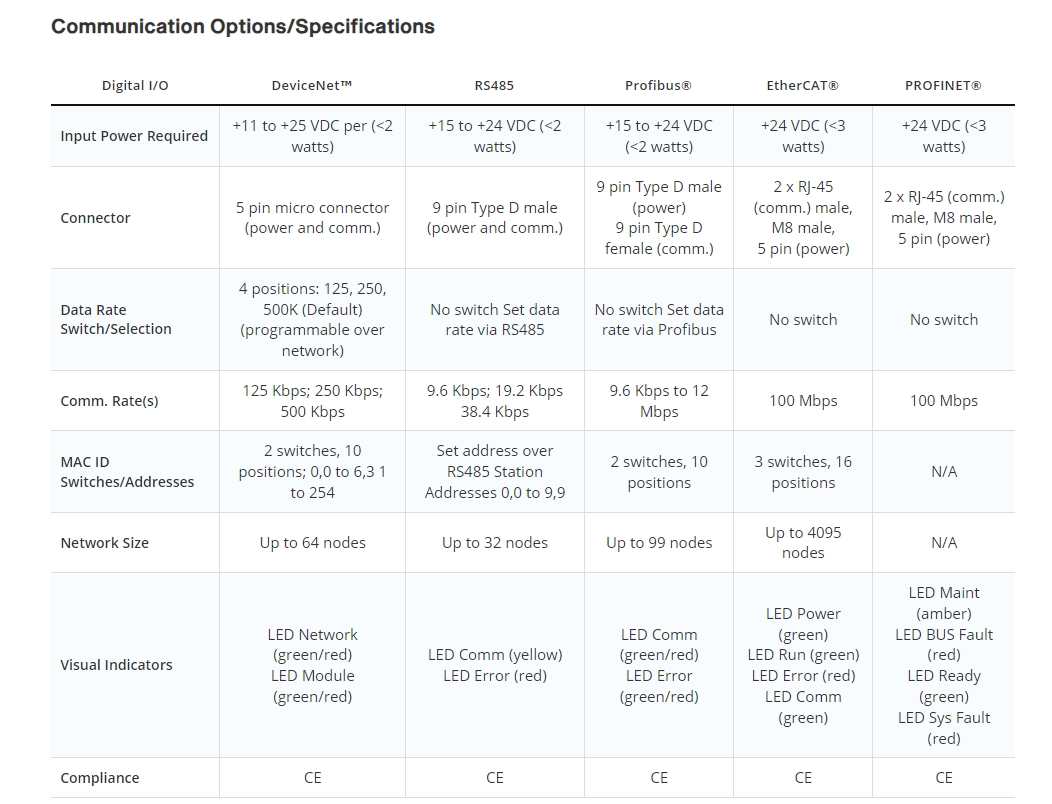
Task: Click the Digital I/O header cell
Action: click(x=135, y=85)
